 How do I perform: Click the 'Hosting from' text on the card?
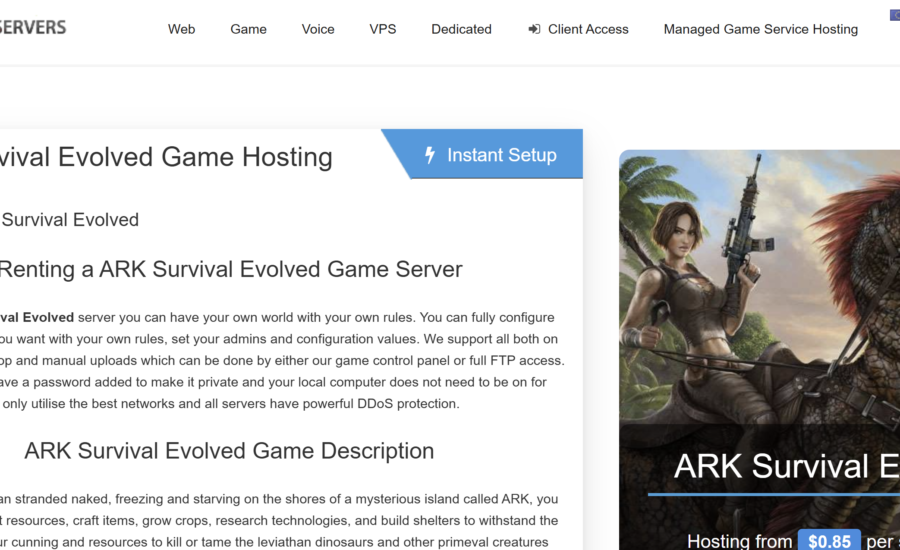[x=739, y=541]
